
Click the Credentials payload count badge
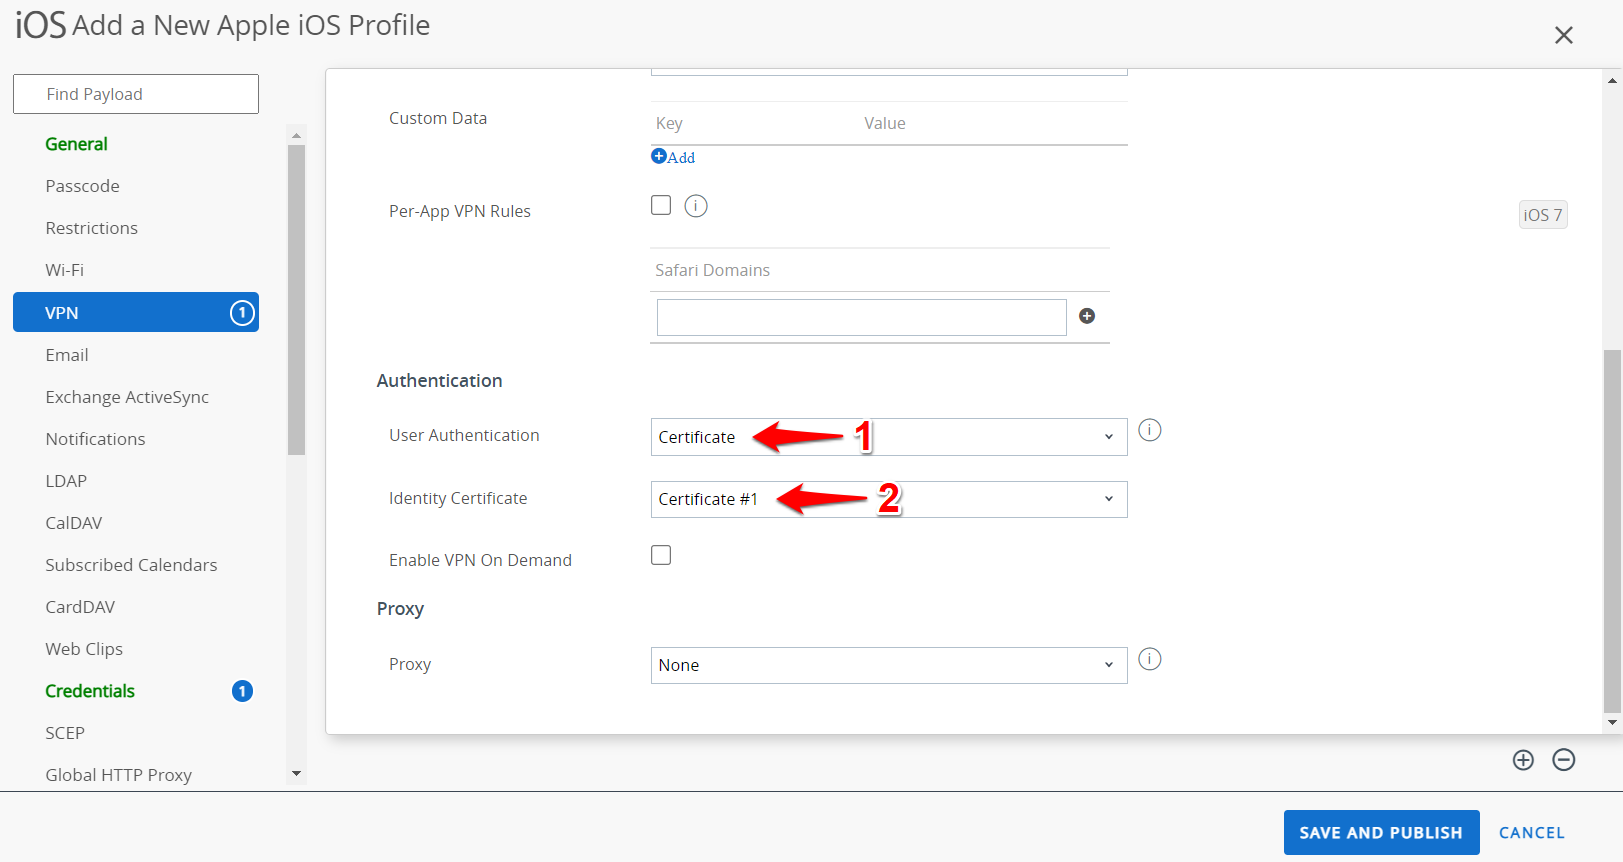242,691
